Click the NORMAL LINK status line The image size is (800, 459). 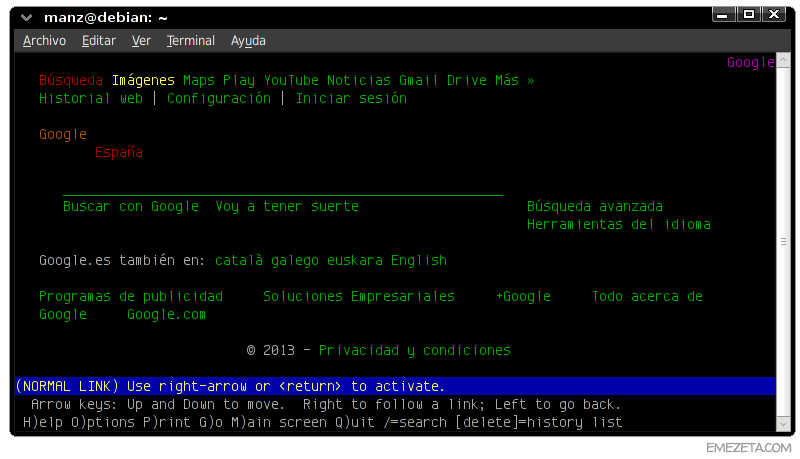click(x=395, y=387)
